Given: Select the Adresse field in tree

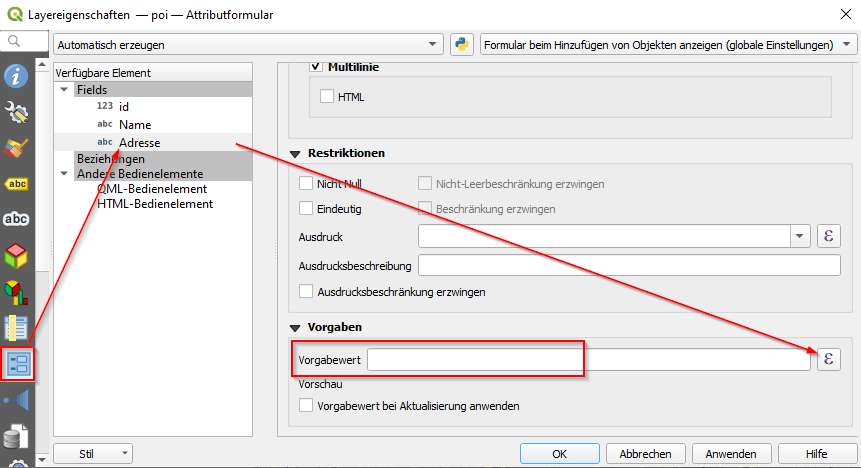Looking at the screenshot, I should click(139, 143).
